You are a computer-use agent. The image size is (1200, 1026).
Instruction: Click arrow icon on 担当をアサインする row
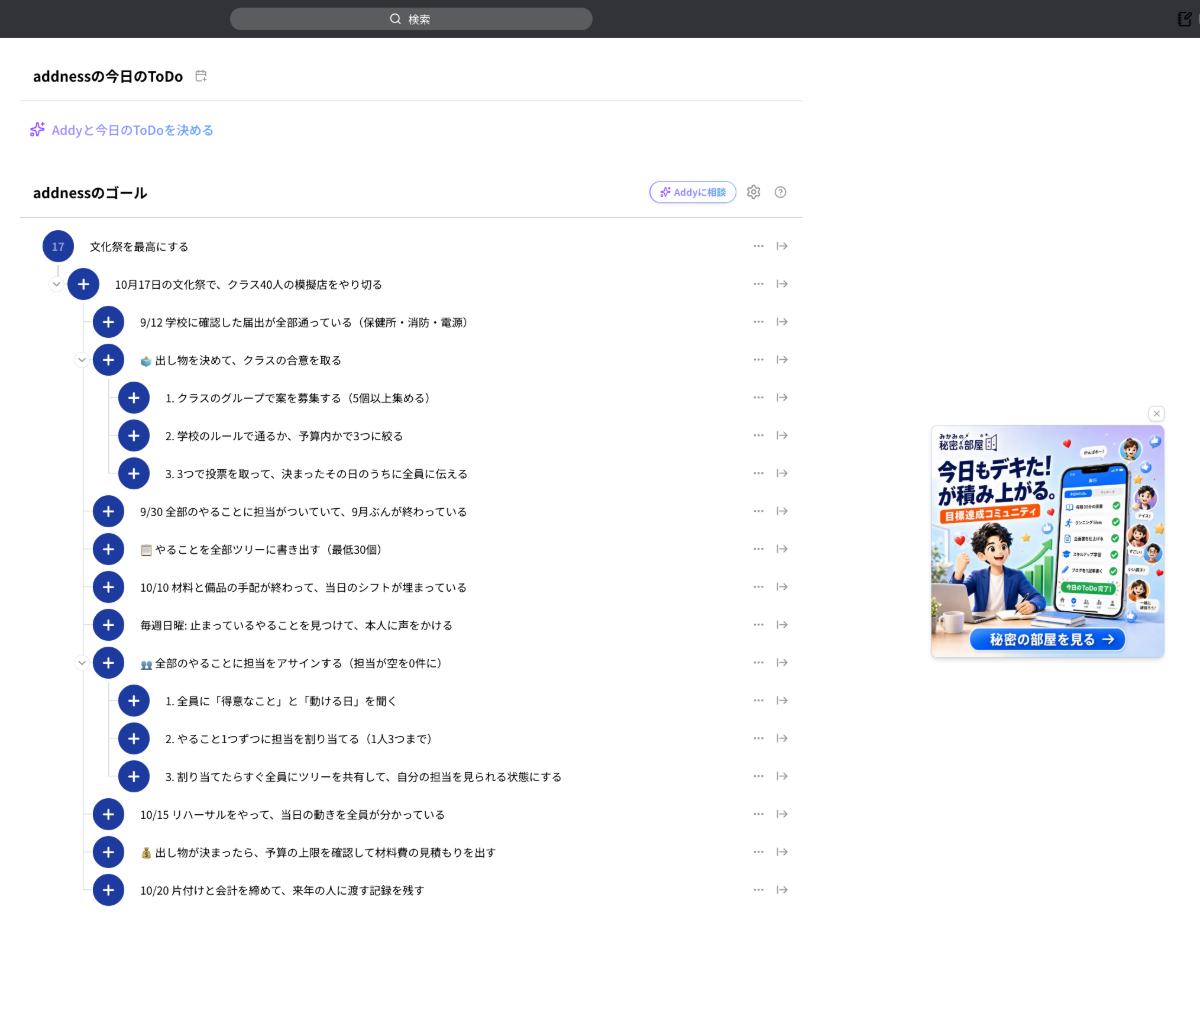tap(782, 663)
